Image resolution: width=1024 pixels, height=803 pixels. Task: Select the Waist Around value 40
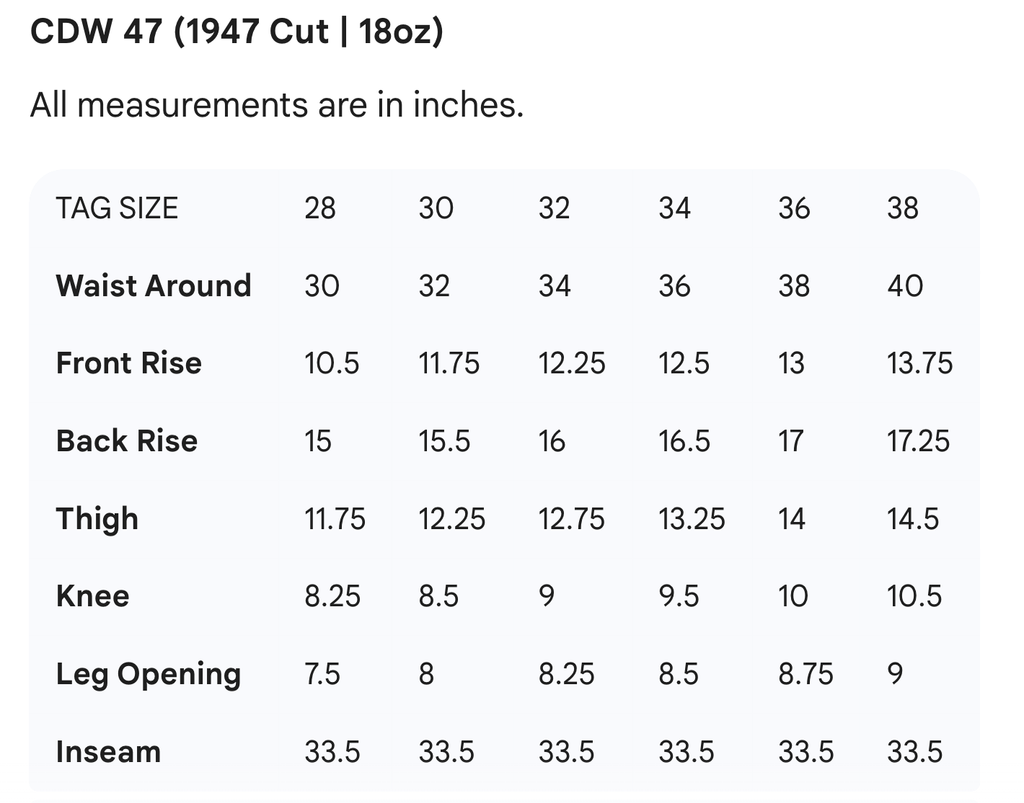[905, 286]
